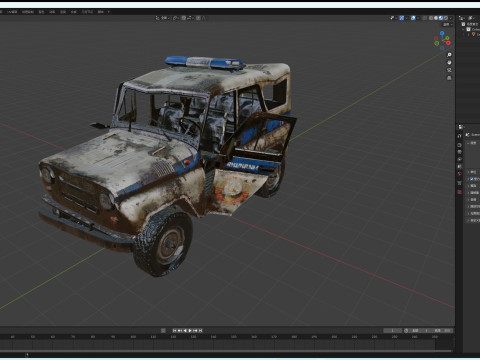Open shading options dropdown arrow
This screenshot has width=480, height=360.
click(x=451, y=18)
